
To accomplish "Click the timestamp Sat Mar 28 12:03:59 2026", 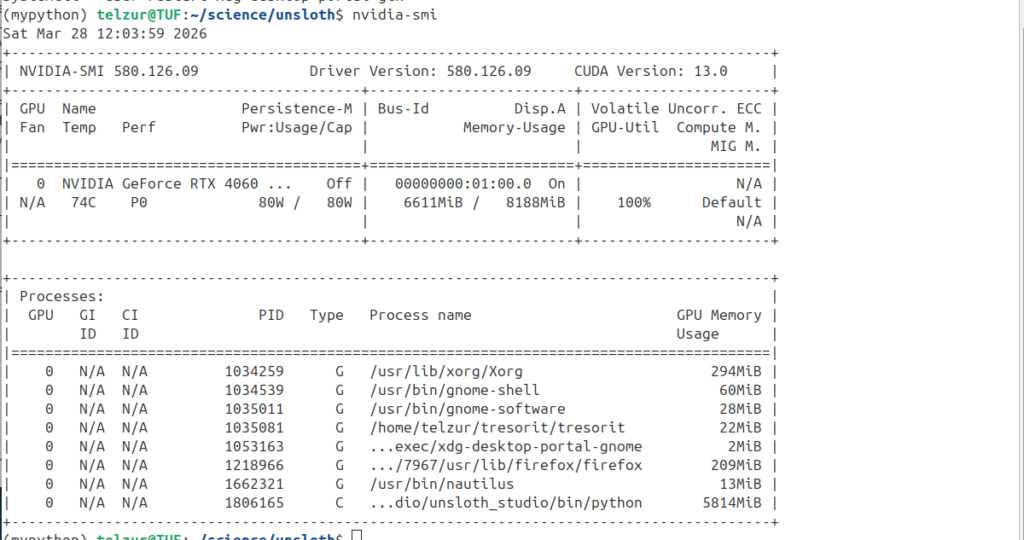I will 104,33.
